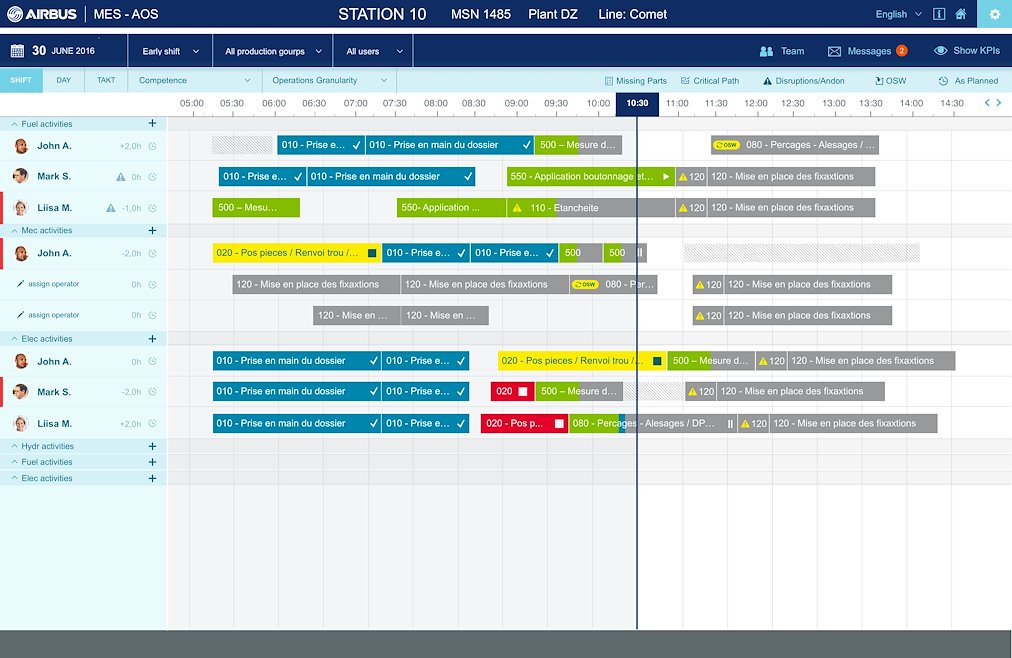
Task: Open the settings gear in the header
Action: [x=995, y=14]
